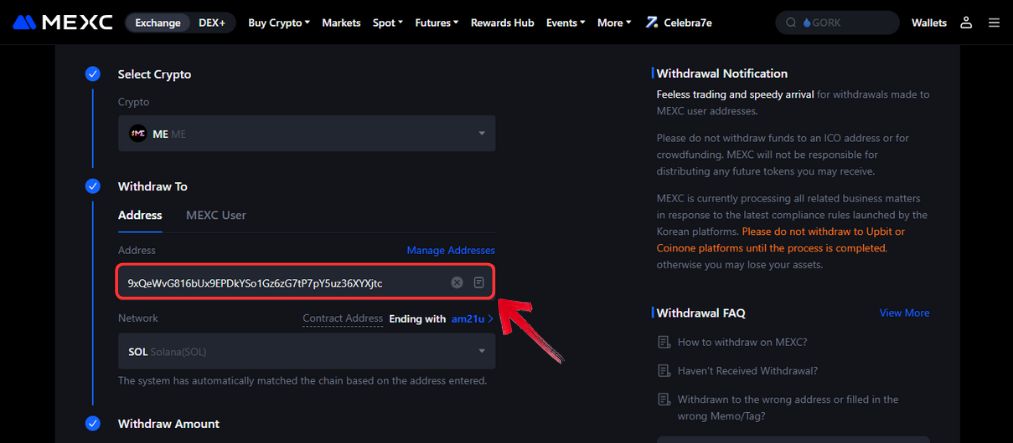This screenshot has width=1013, height=443.
Task: Expand the Network SOL dropdown
Action: point(307,351)
